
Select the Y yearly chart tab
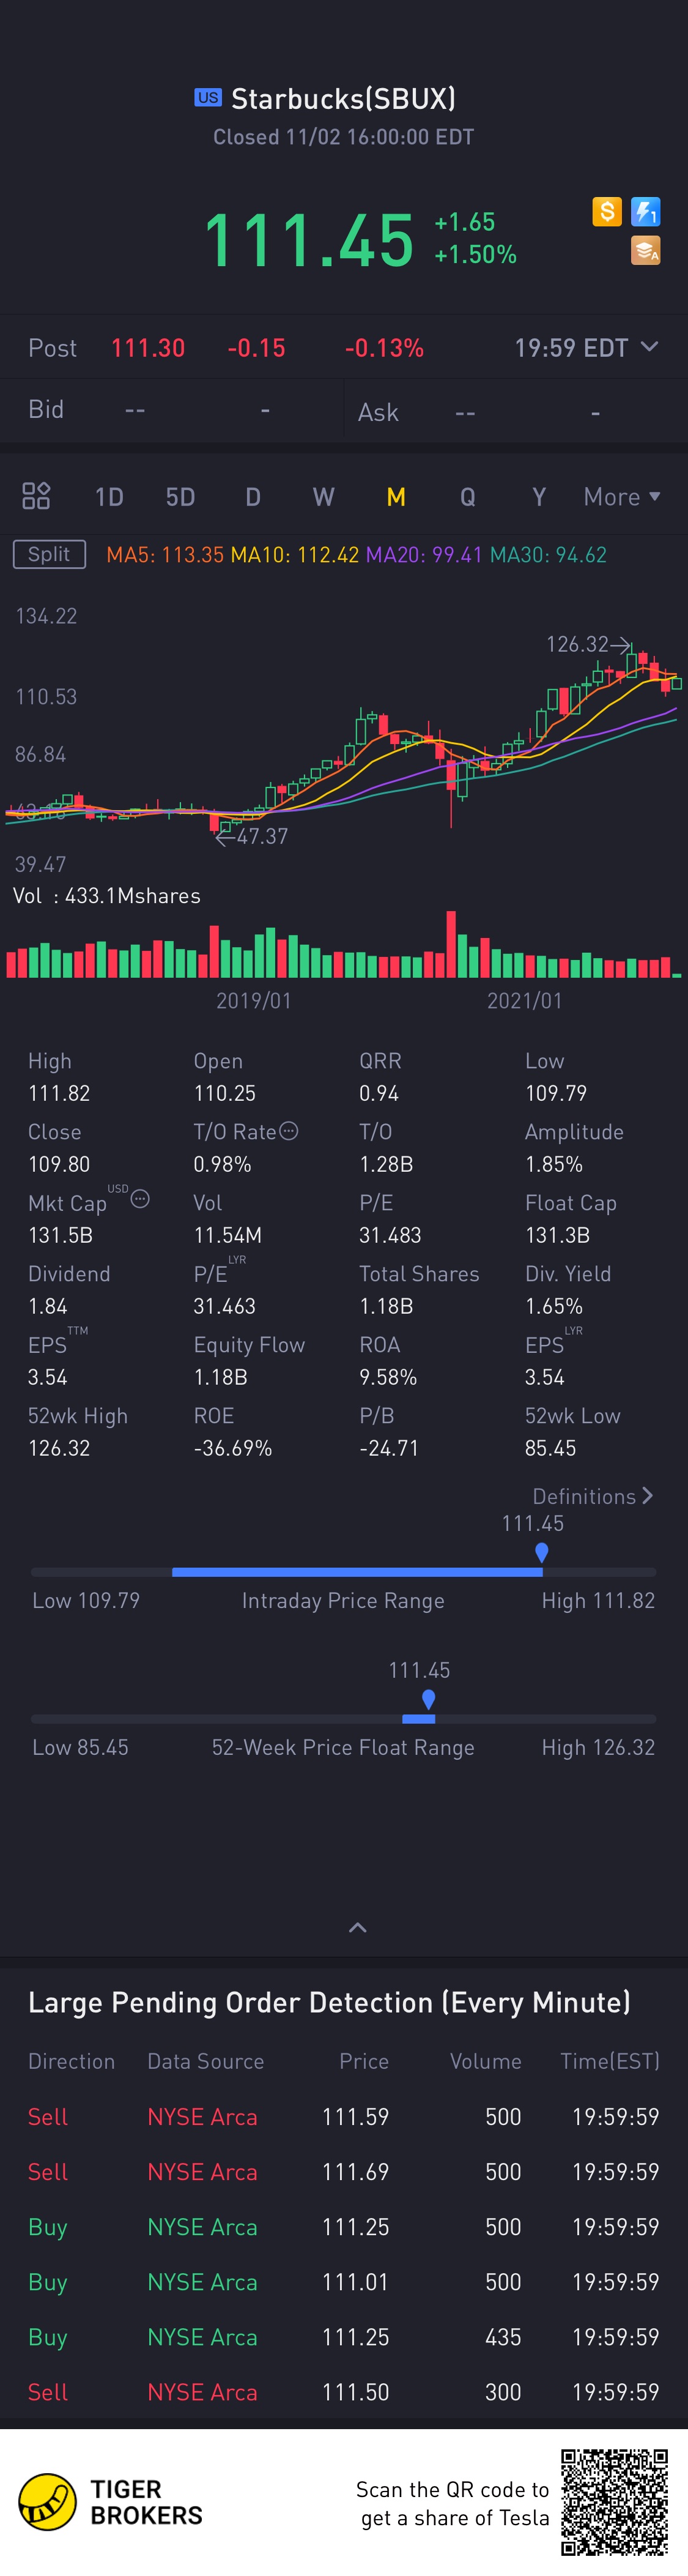pos(539,497)
